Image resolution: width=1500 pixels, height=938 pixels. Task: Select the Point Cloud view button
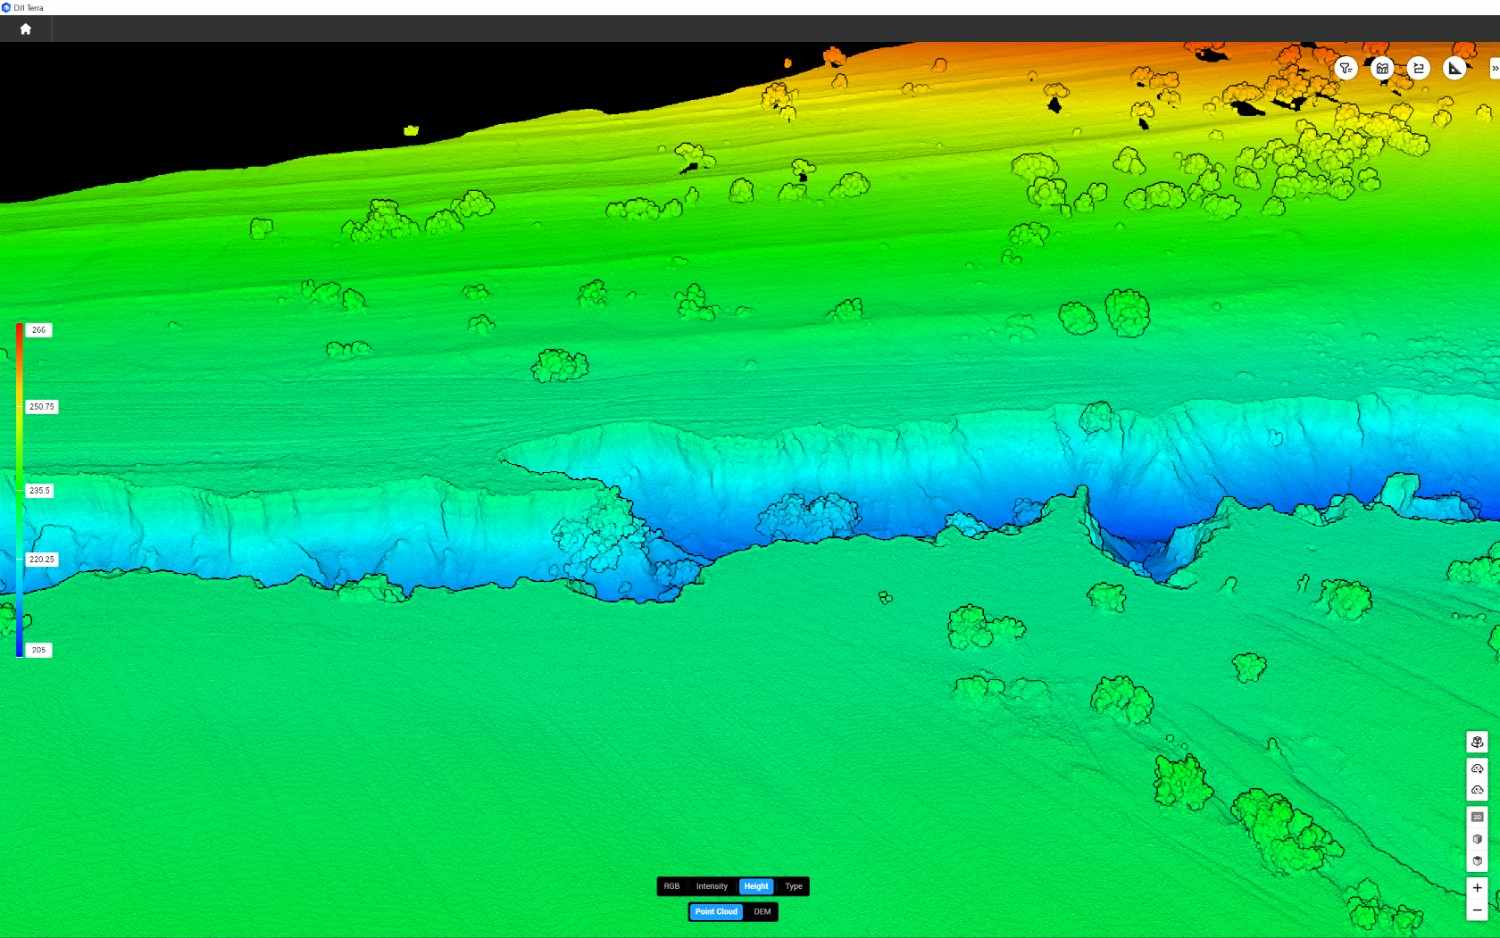coord(716,911)
